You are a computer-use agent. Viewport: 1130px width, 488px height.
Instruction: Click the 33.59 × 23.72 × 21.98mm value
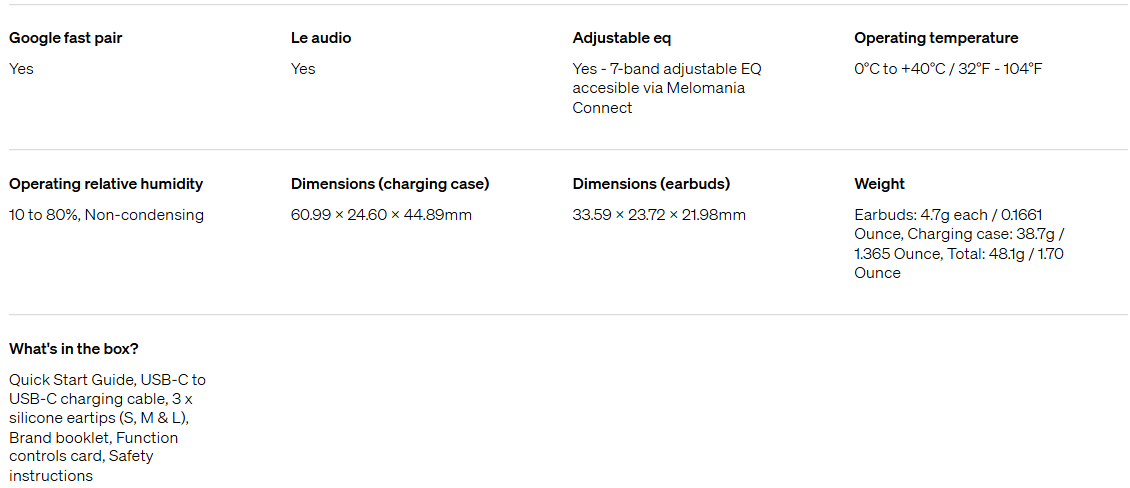tap(659, 215)
